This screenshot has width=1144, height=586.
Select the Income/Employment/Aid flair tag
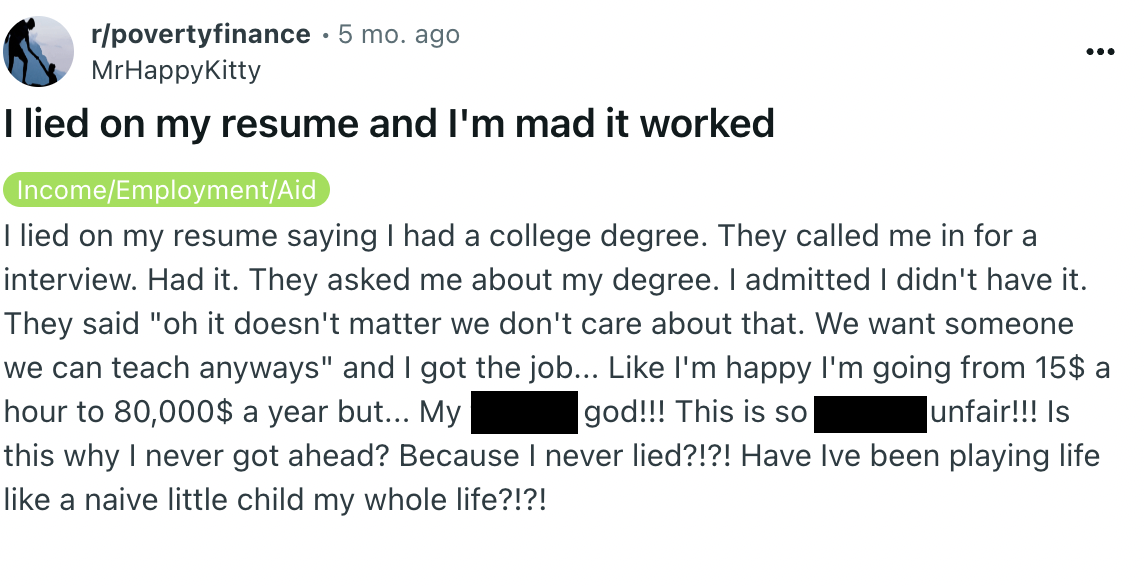[167, 188]
